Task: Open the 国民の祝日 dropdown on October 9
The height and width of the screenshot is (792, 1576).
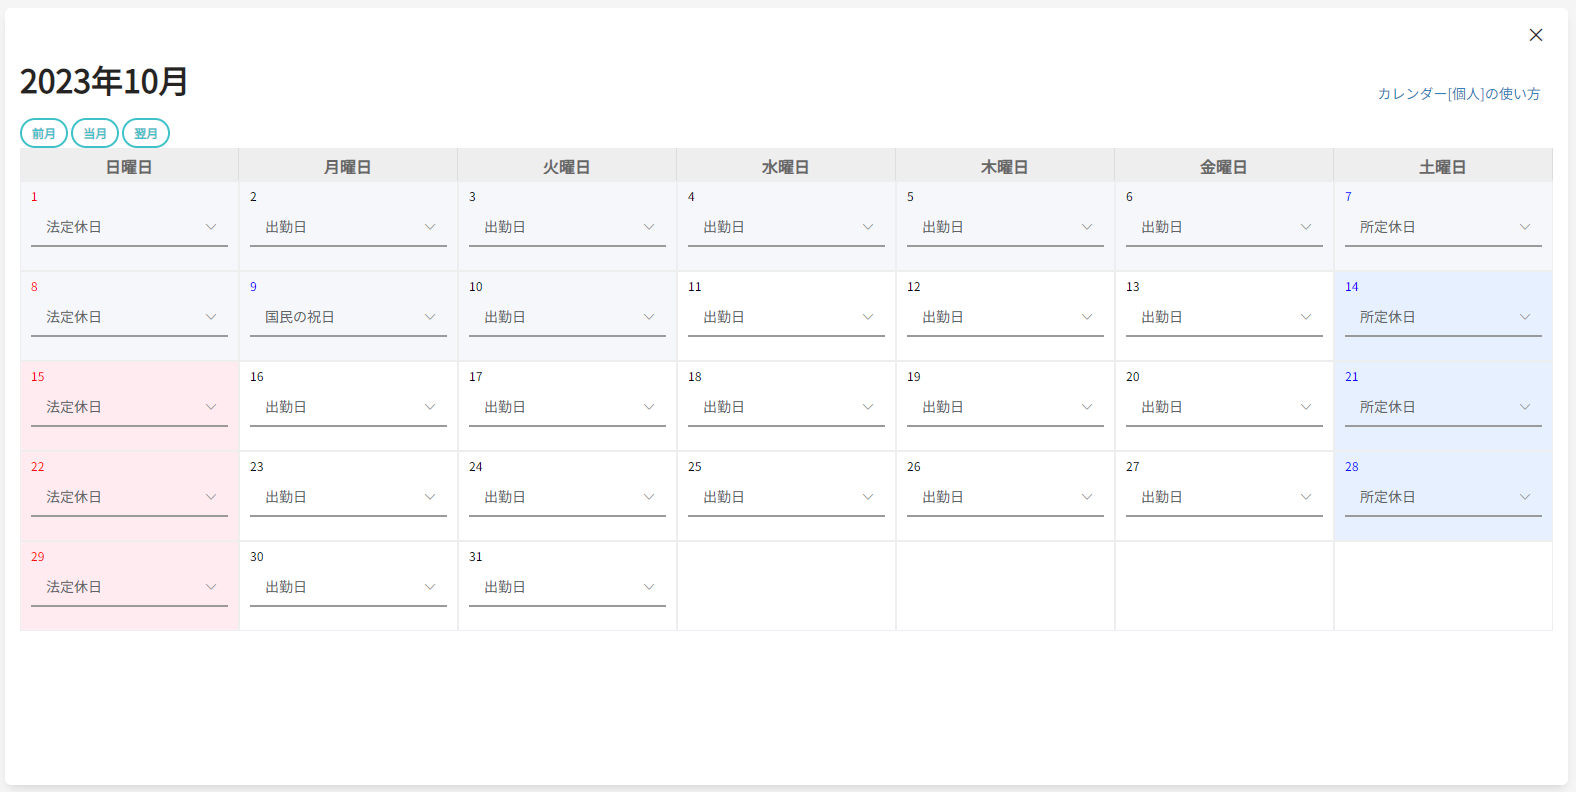Action: click(x=347, y=318)
